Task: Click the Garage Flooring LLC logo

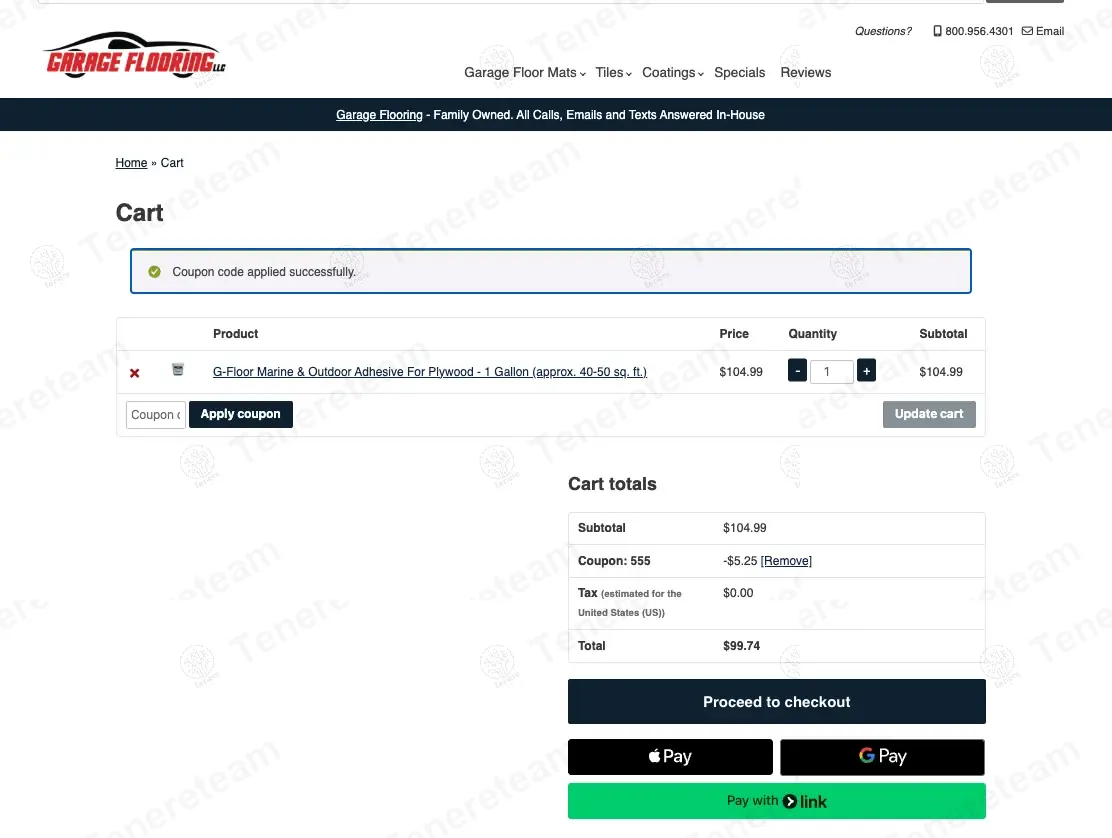Action: (134, 55)
